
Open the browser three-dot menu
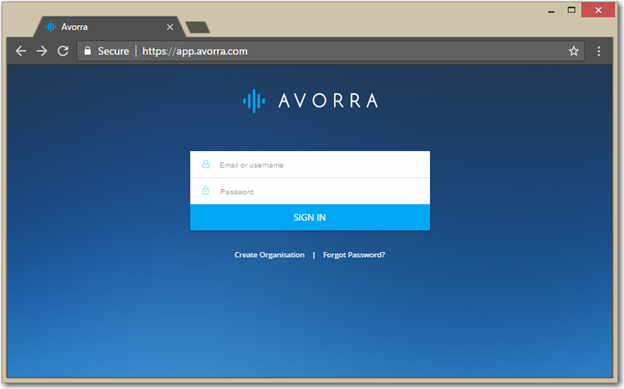pyautogui.click(x=599, y=51)
